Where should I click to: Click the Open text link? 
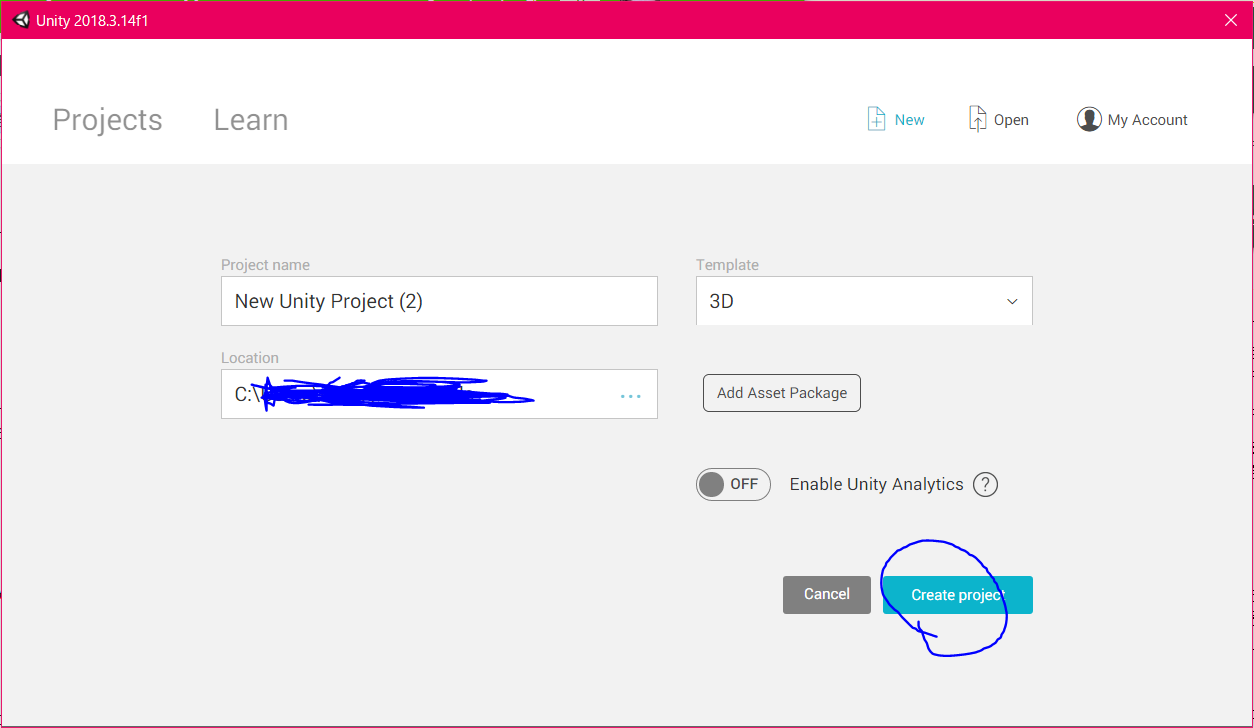tap(1011, 120)
